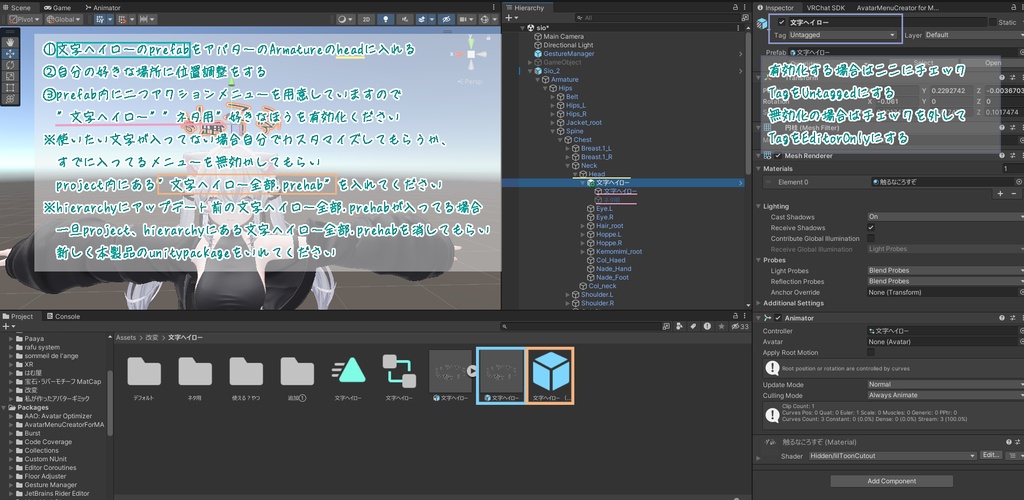This screenshot has height=500, width=1024.
Task: Open Light Probes Blend Probes dropdown
Action: [945, 270]
